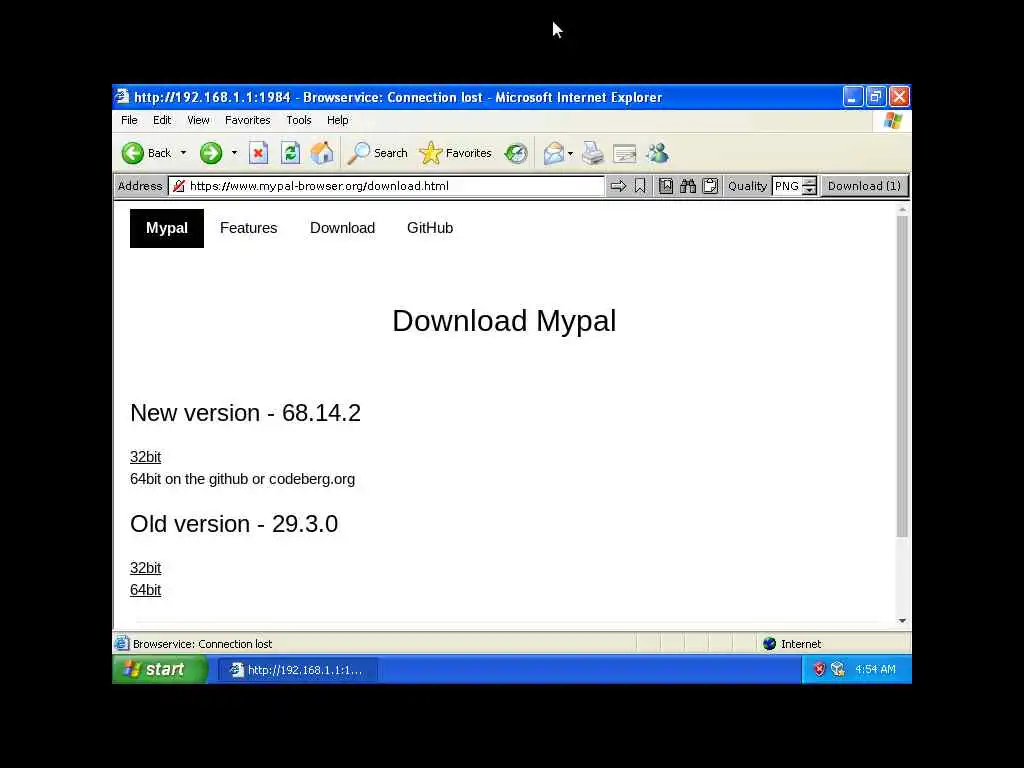Open the Edit menu
The image size is (1024, 768).
162,120
